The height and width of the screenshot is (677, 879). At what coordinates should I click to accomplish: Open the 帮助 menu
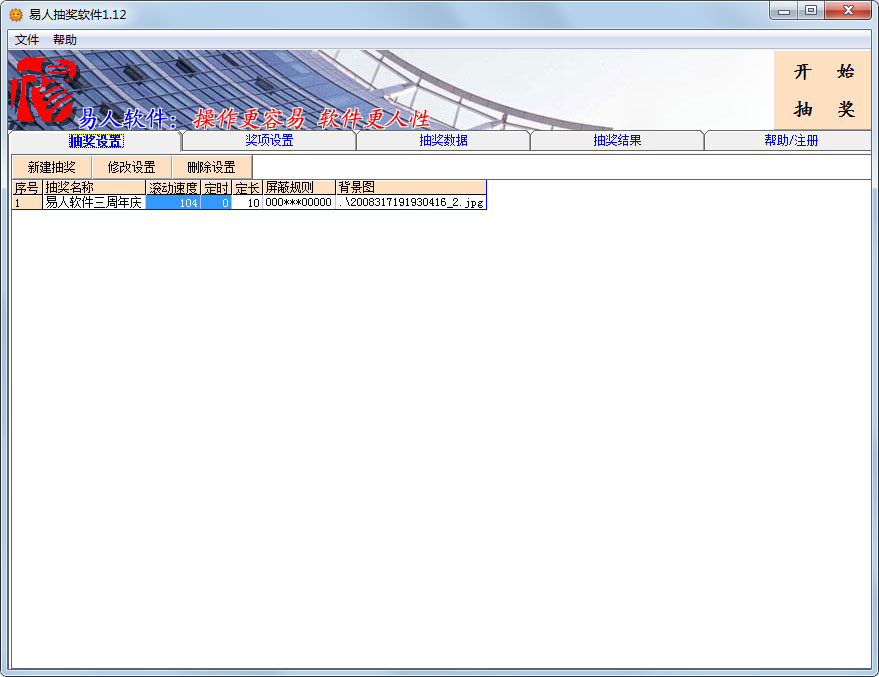(65, 40)
